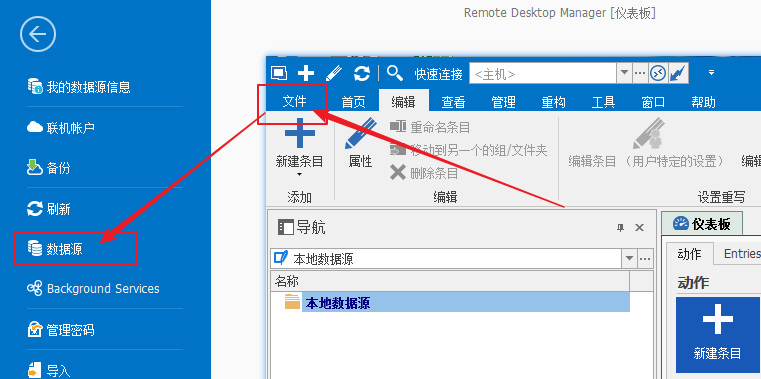The image size is (761, 379).
Task: Open the quick access toolbar customize arrow
Action: coord(711,73)
